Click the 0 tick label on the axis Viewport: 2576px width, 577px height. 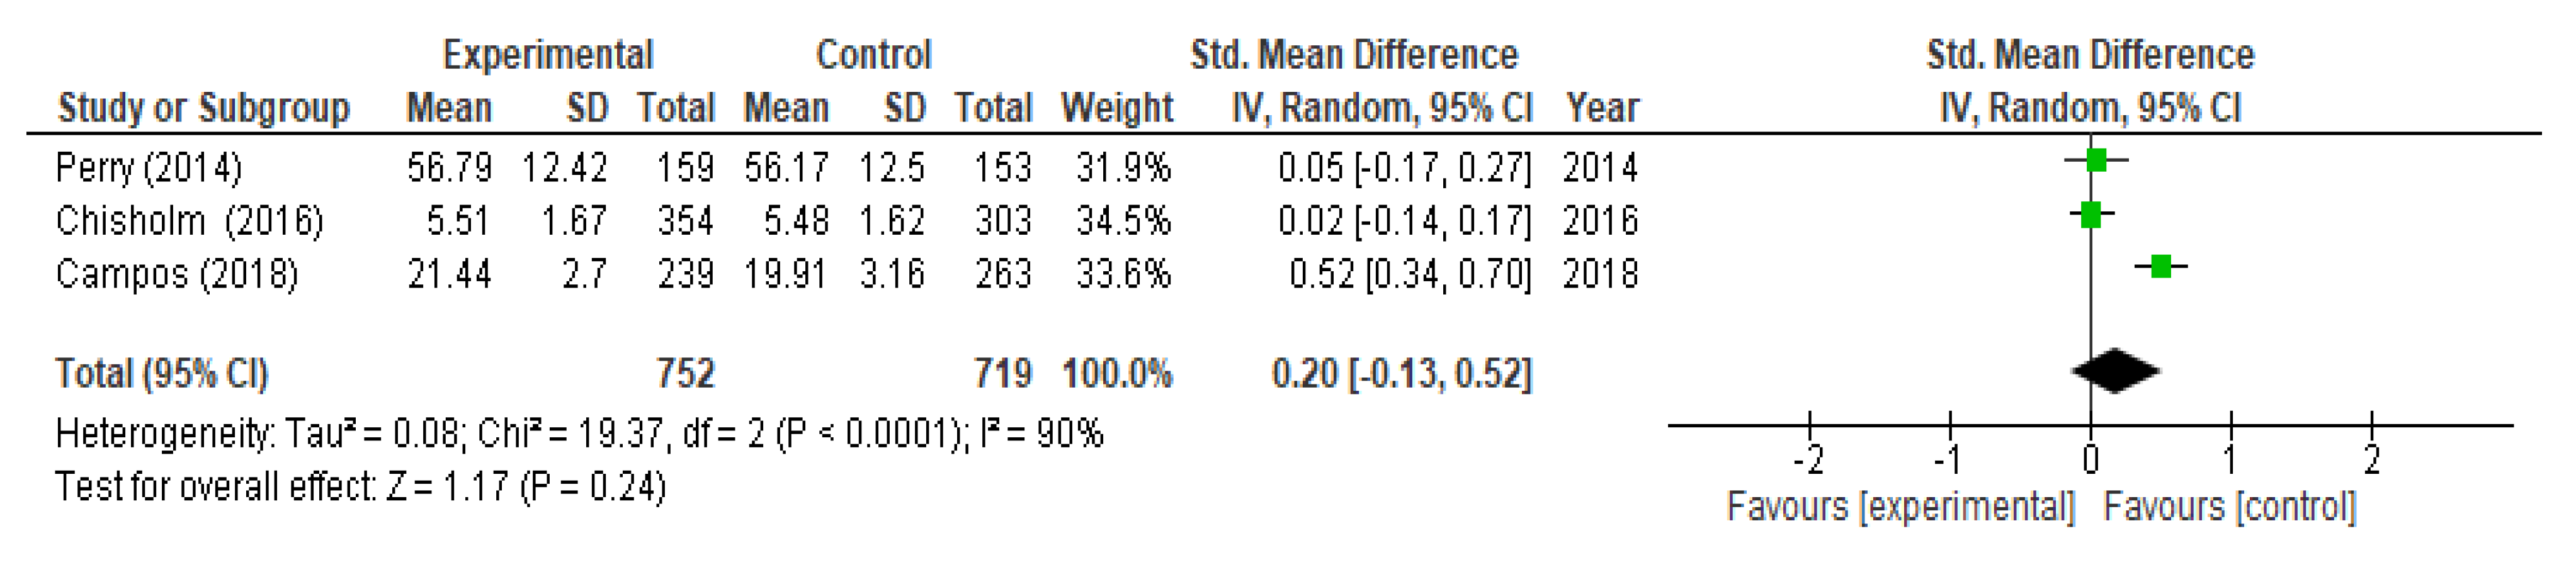coord(2090,460)
